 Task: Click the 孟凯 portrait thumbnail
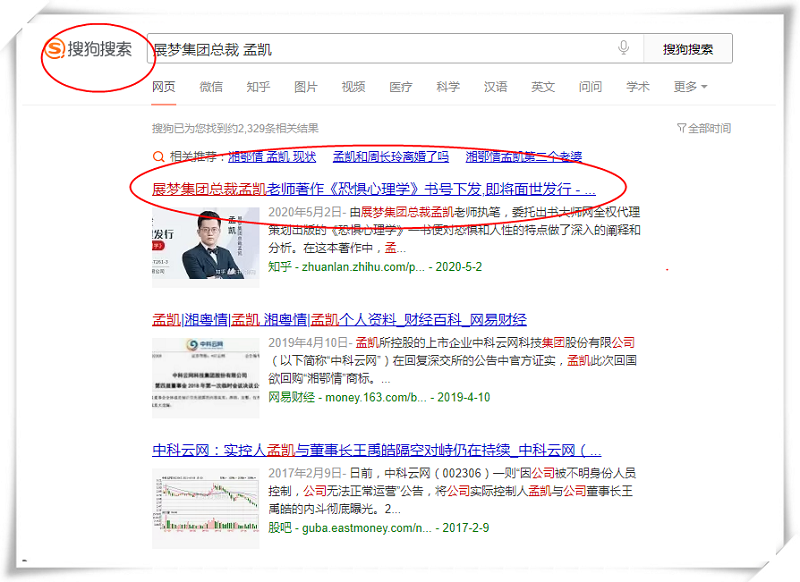point(208,245)
